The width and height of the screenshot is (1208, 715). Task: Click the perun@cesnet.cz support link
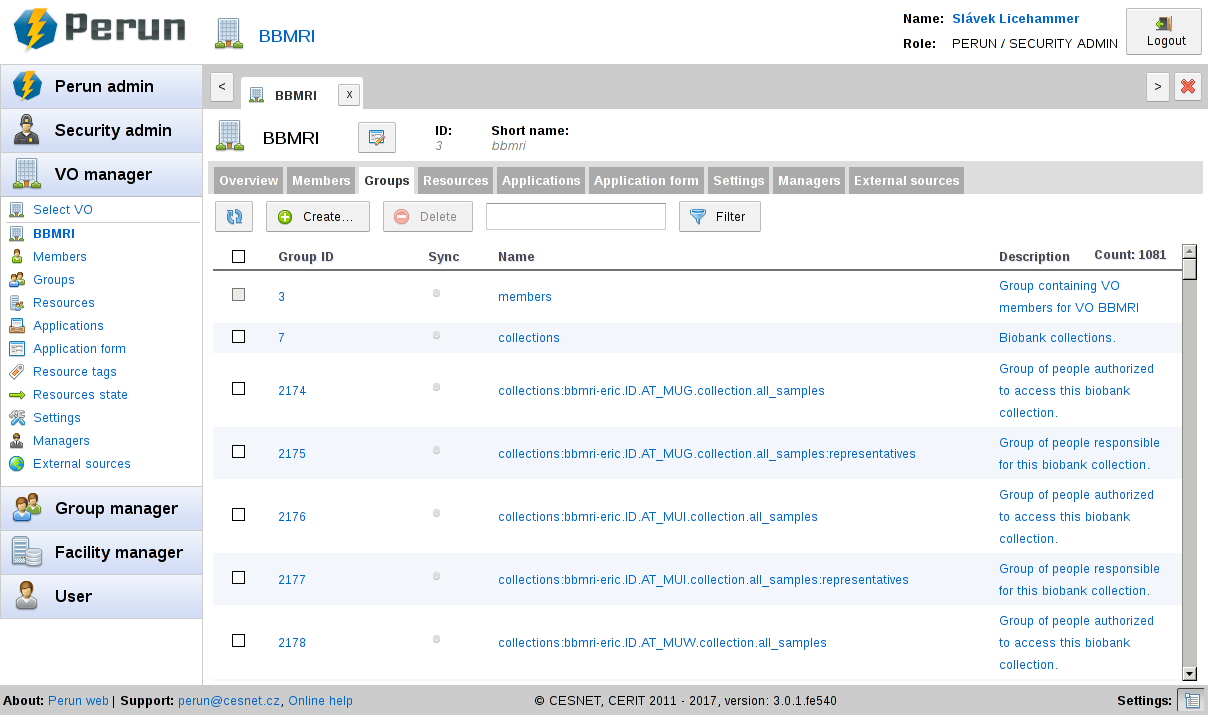(229, 701)
